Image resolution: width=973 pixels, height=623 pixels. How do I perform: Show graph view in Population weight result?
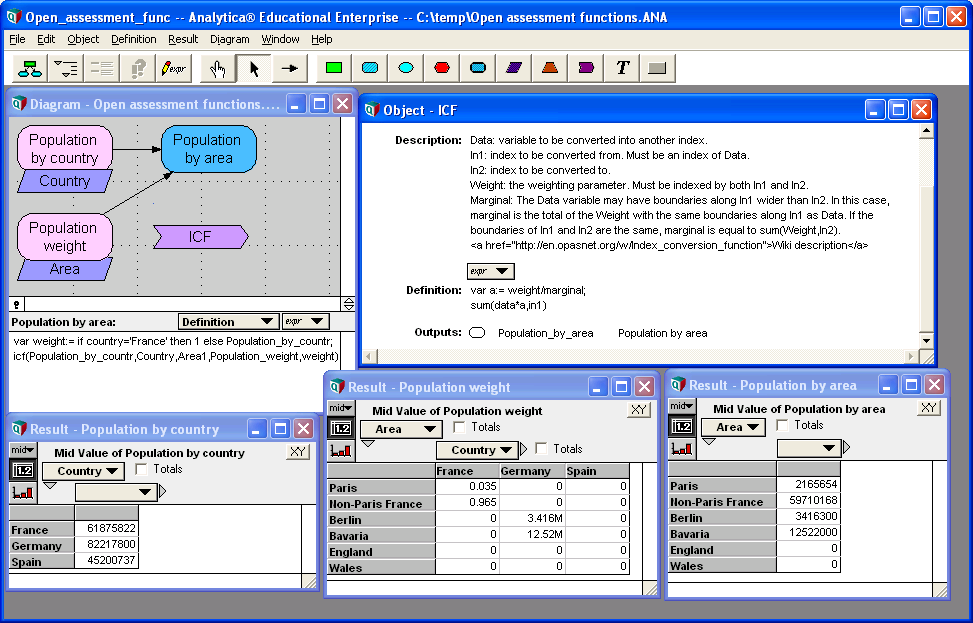pos(341,451)
